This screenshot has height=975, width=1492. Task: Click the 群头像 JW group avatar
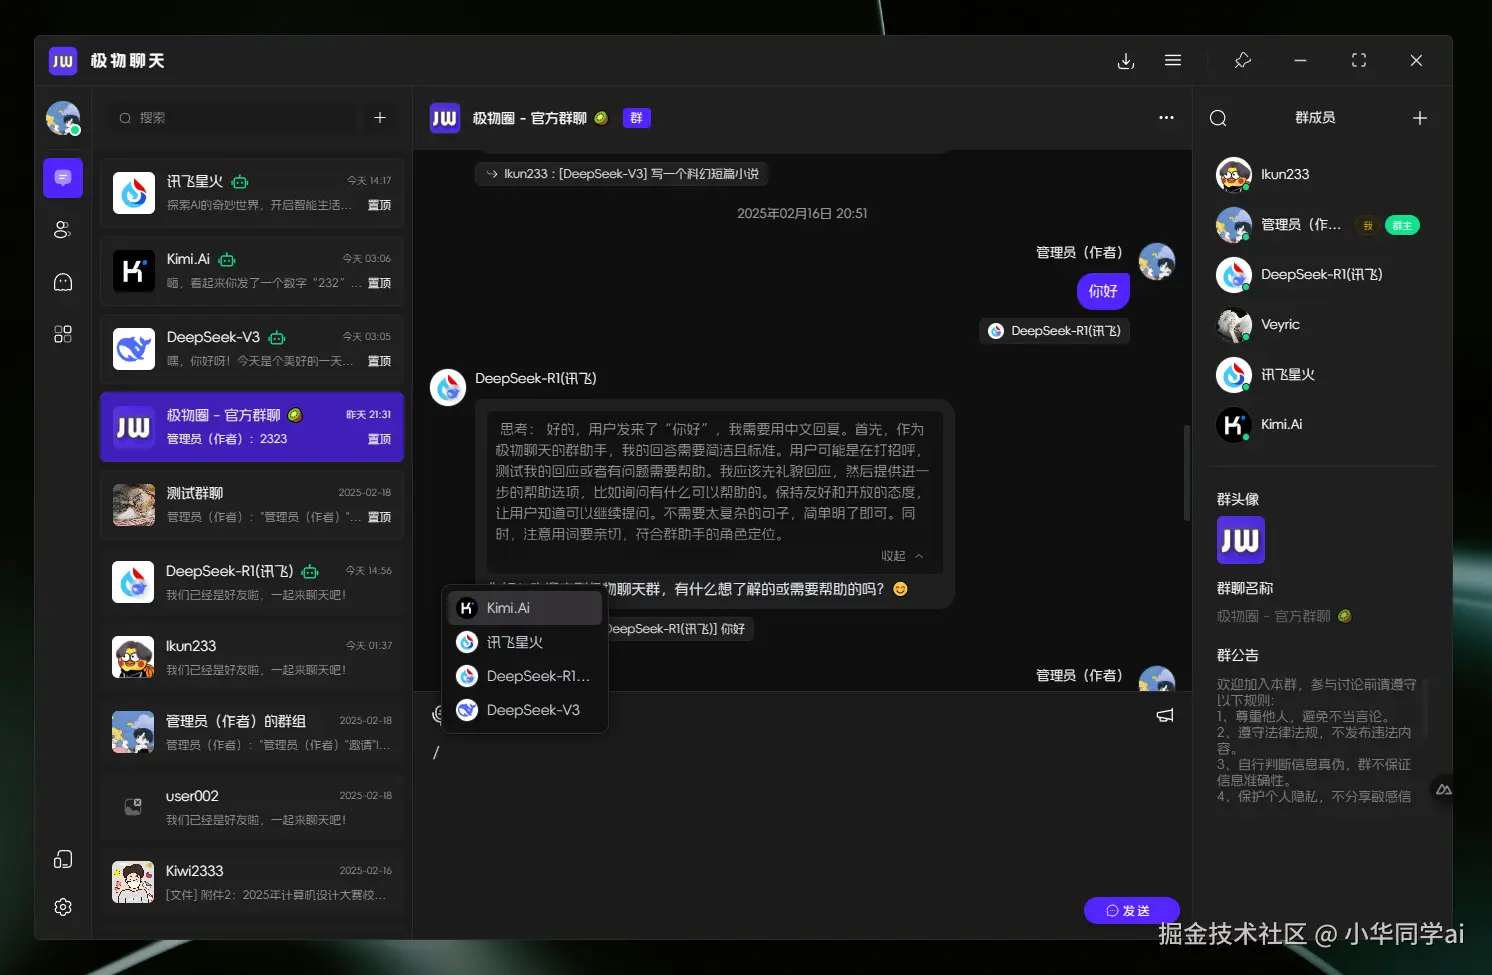[x=1241, y=541]
